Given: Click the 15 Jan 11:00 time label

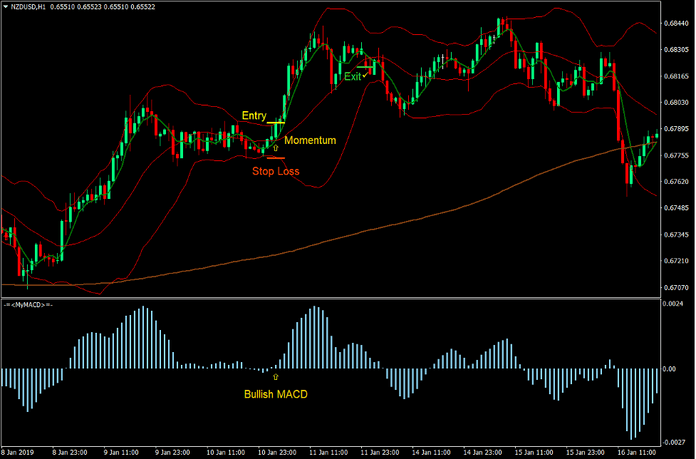Looking at the screenshot, I should [534, 452].
